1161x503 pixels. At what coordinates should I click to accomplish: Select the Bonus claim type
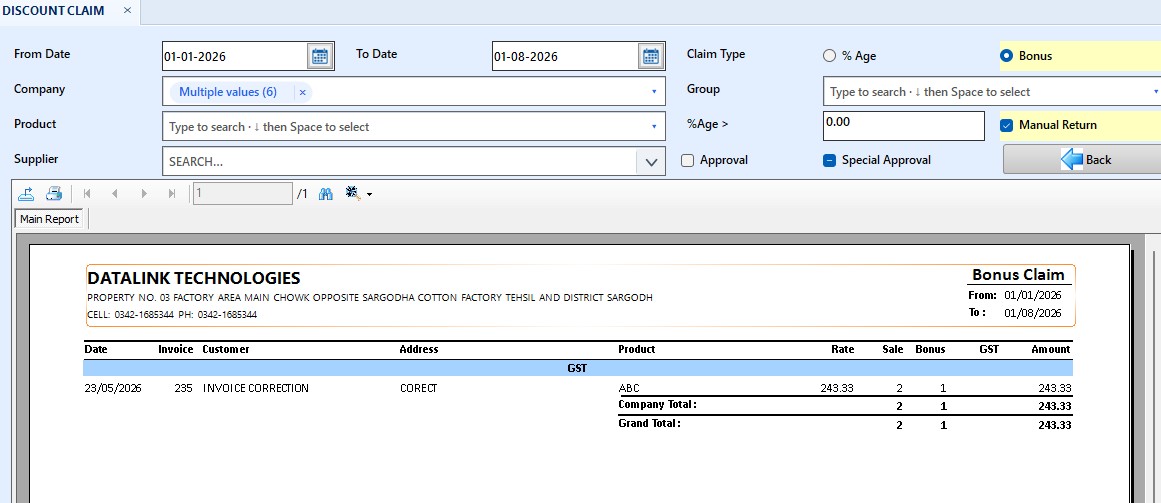click(1006, 56)
